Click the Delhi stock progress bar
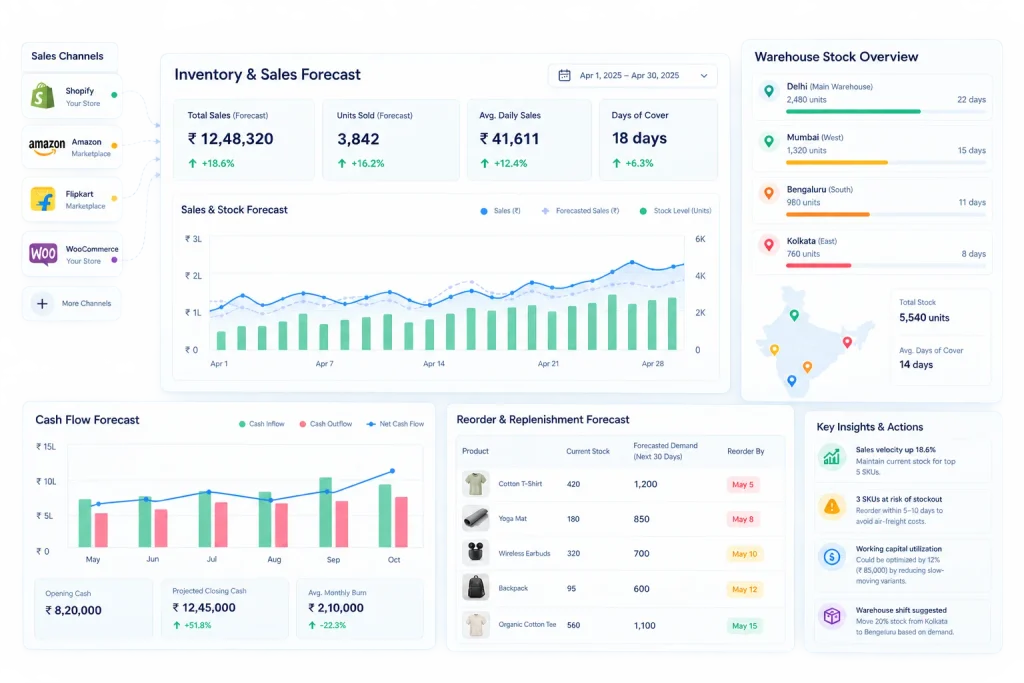Image resolution: width=1024 pixels, height=683 pixels. [886, 112]
